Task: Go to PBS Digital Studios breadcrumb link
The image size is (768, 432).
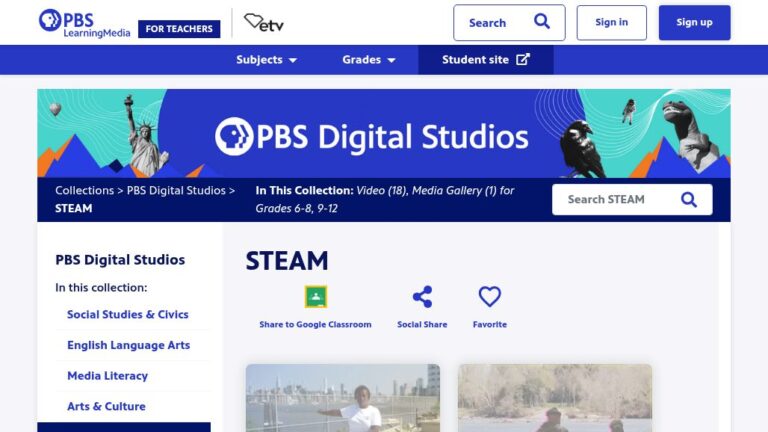Action: point(176,190)
